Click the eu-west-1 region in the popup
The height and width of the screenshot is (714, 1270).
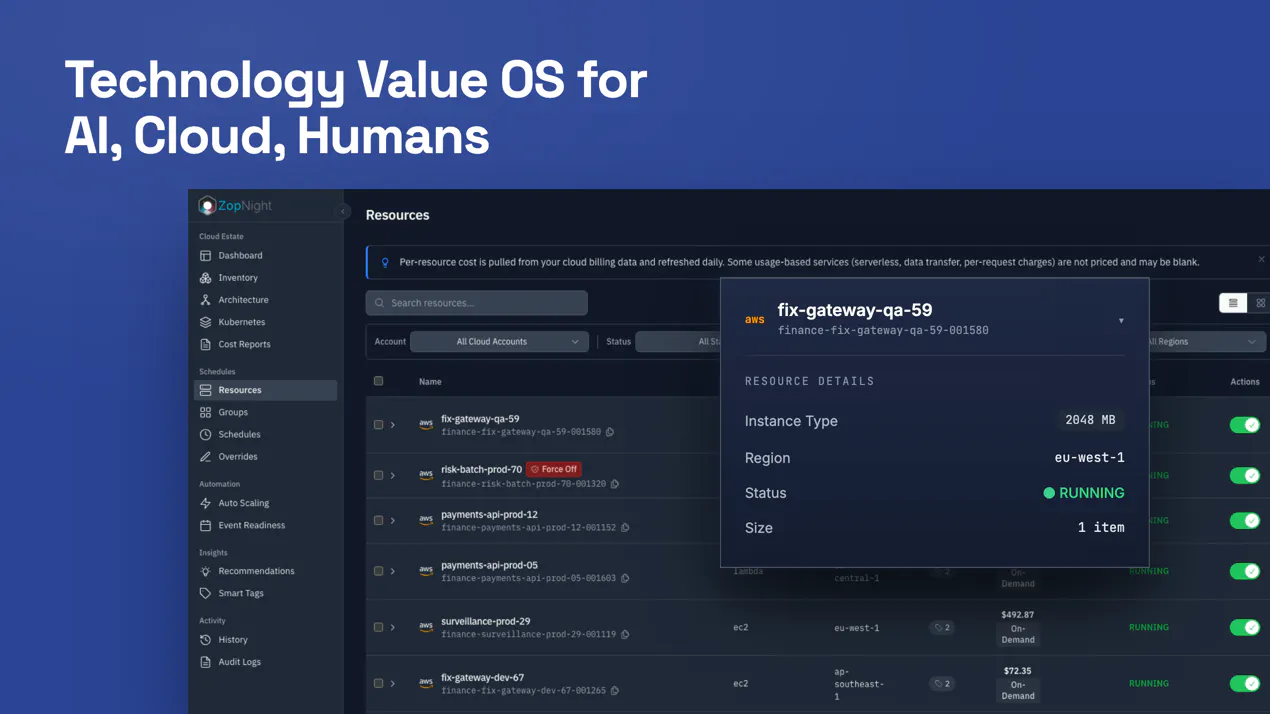tap(1089, 458)
